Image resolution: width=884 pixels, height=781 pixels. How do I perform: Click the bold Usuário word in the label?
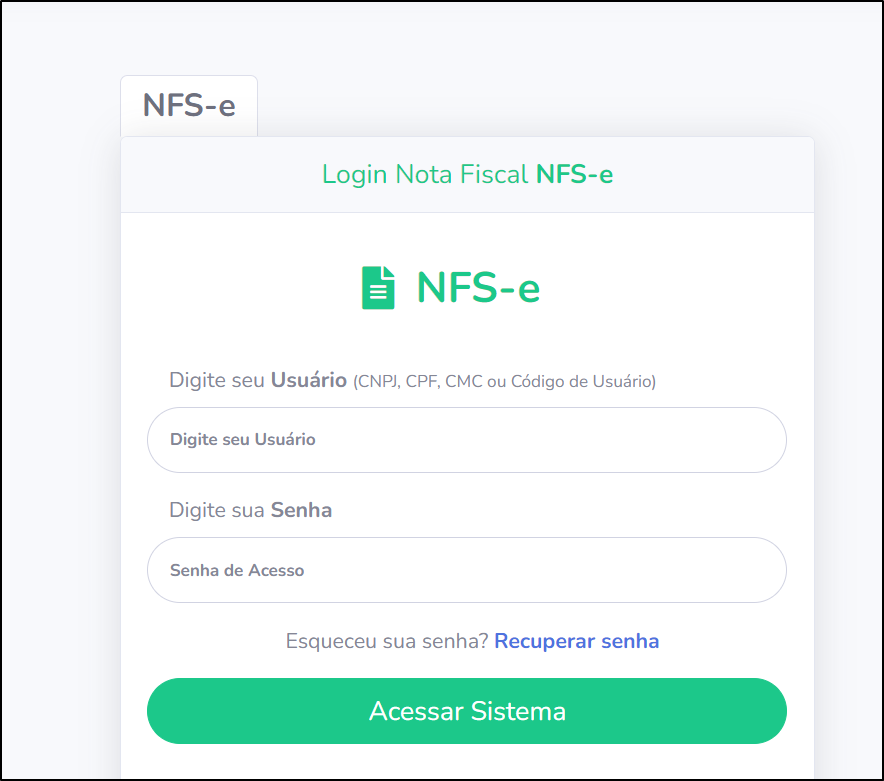point(309,380)
